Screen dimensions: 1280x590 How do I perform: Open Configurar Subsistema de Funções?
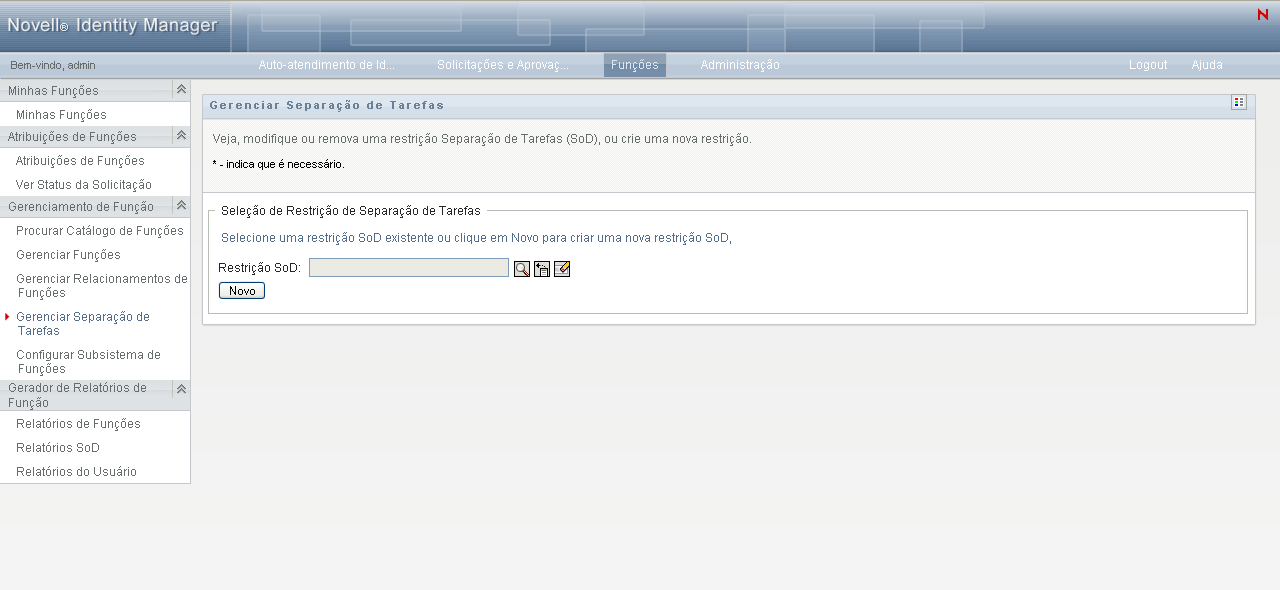tap(88, 362)
